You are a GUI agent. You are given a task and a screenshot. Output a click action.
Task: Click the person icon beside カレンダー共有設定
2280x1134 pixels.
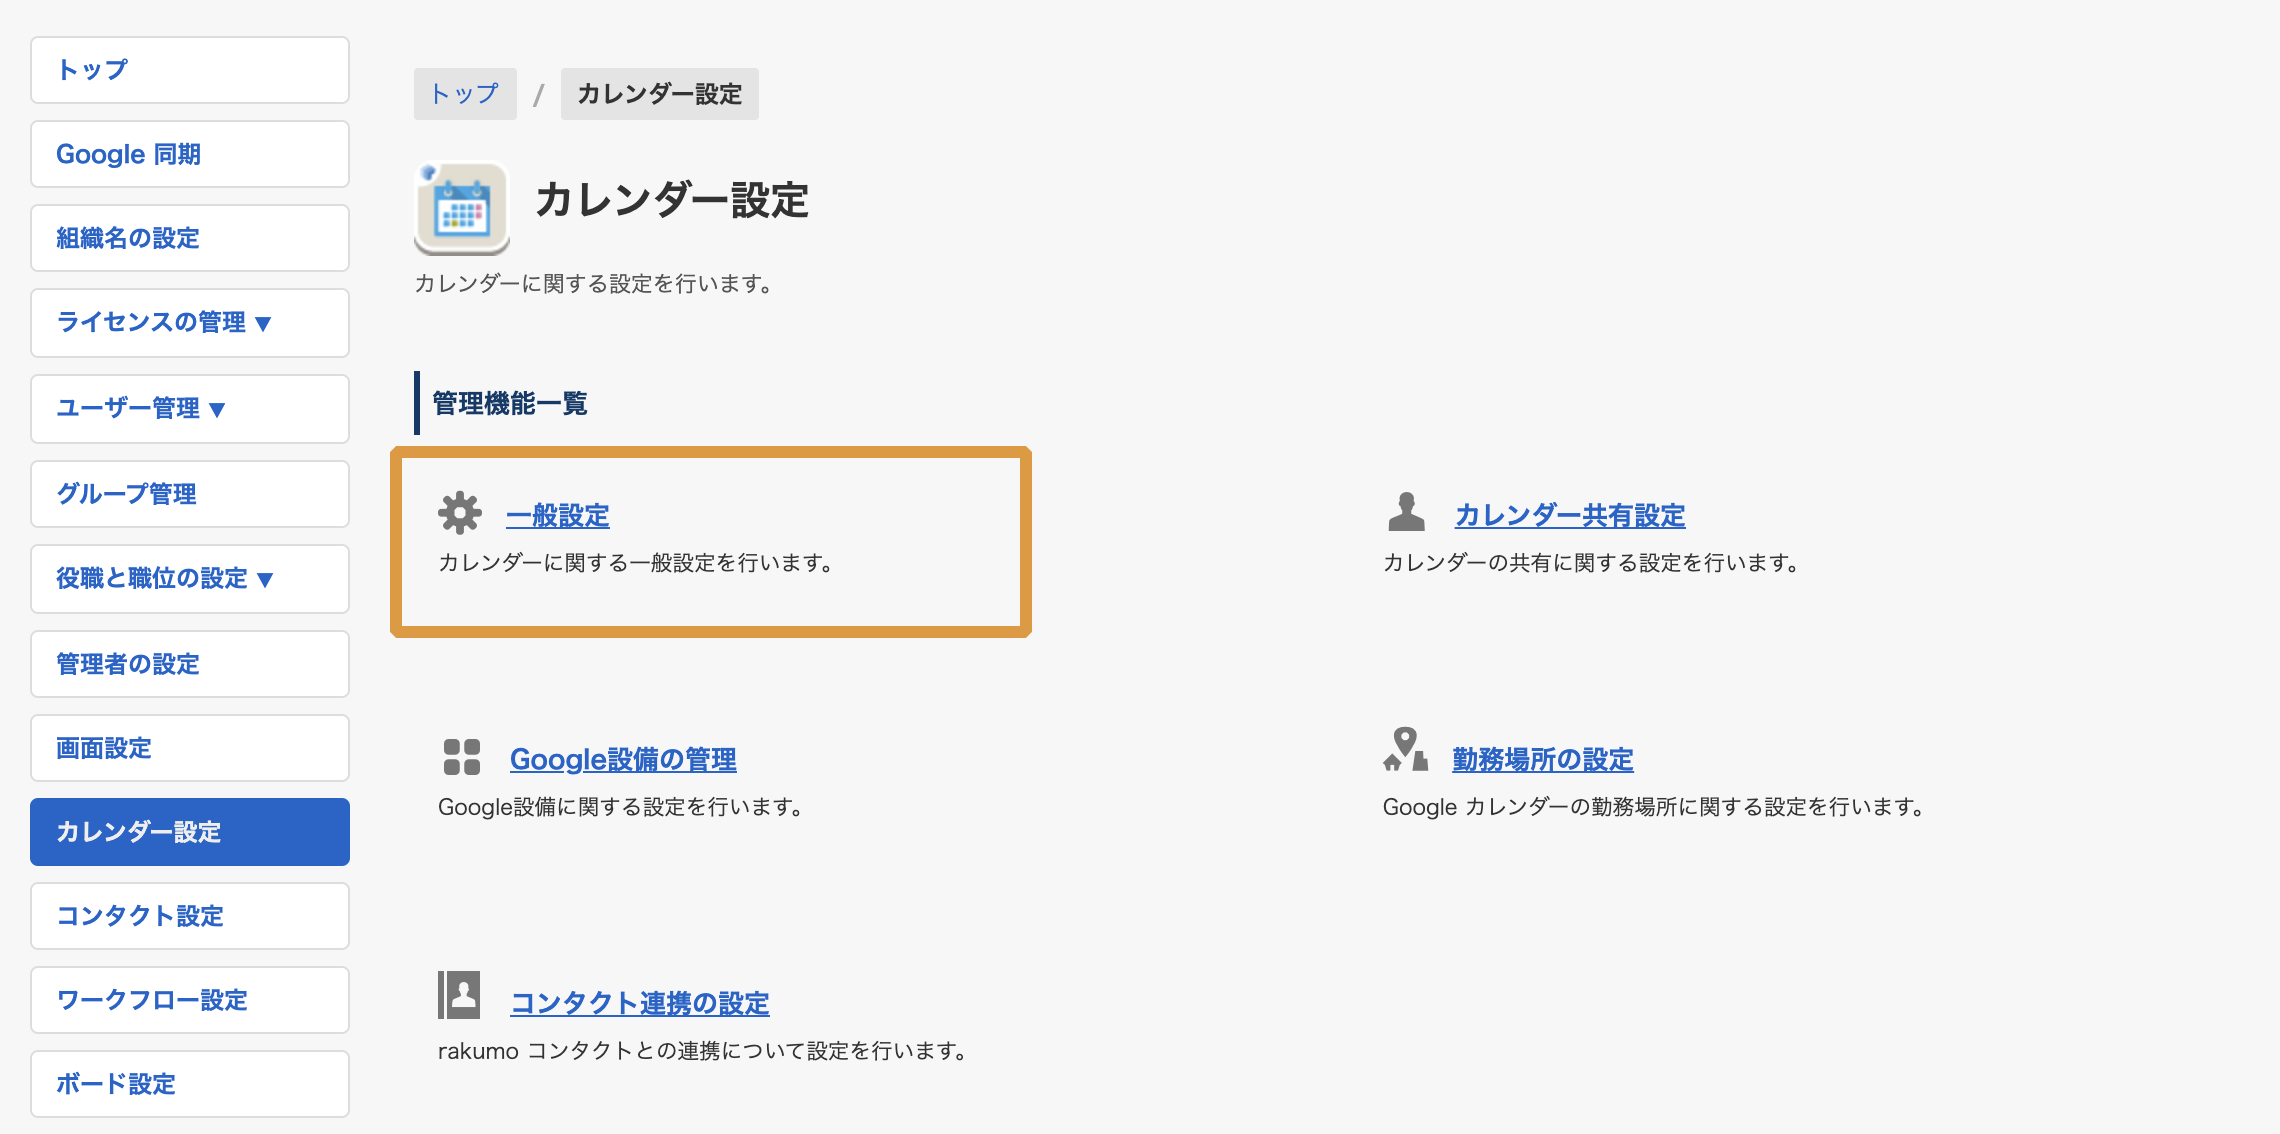click(x=1406, y=512)
